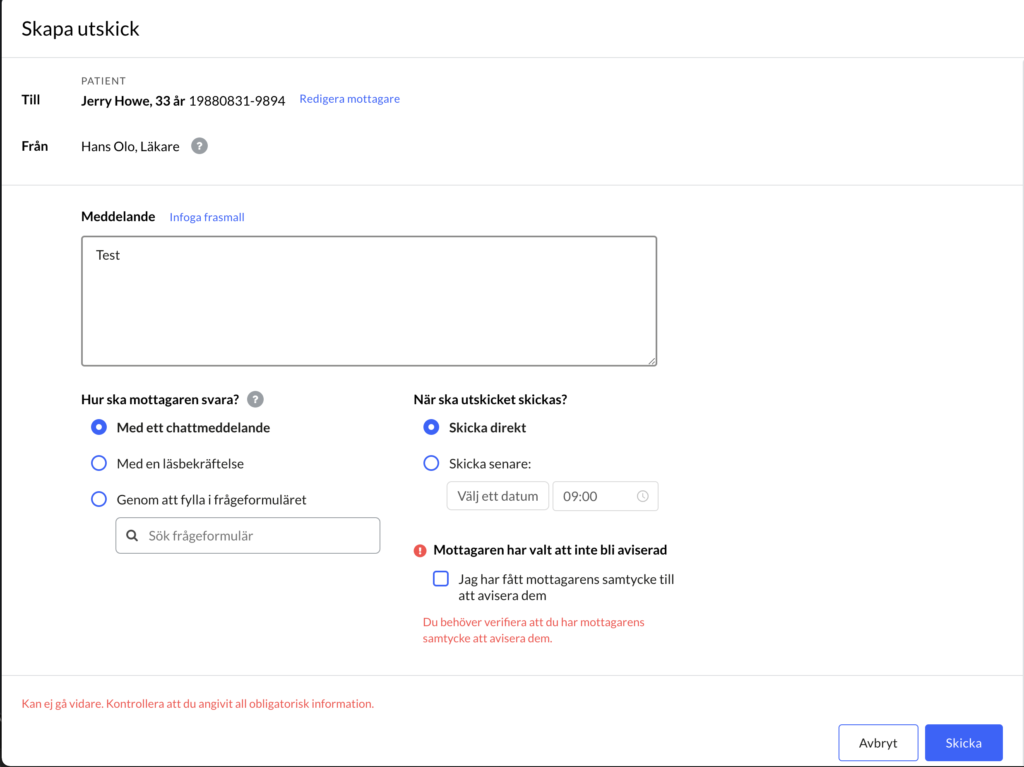Click the Skicka button
The width and height of the screenshot is (1024, 767).
coord(963,743)
